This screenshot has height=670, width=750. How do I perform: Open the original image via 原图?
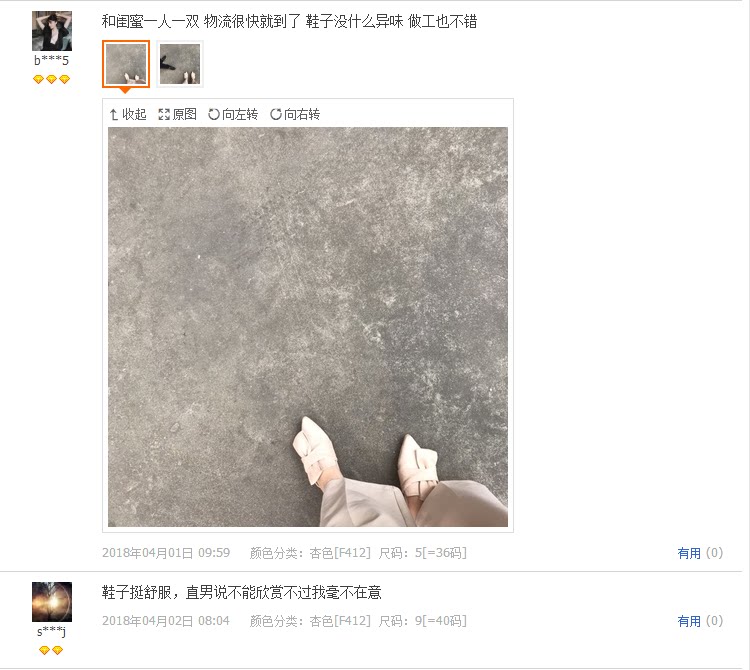click(x=177, y=114)
